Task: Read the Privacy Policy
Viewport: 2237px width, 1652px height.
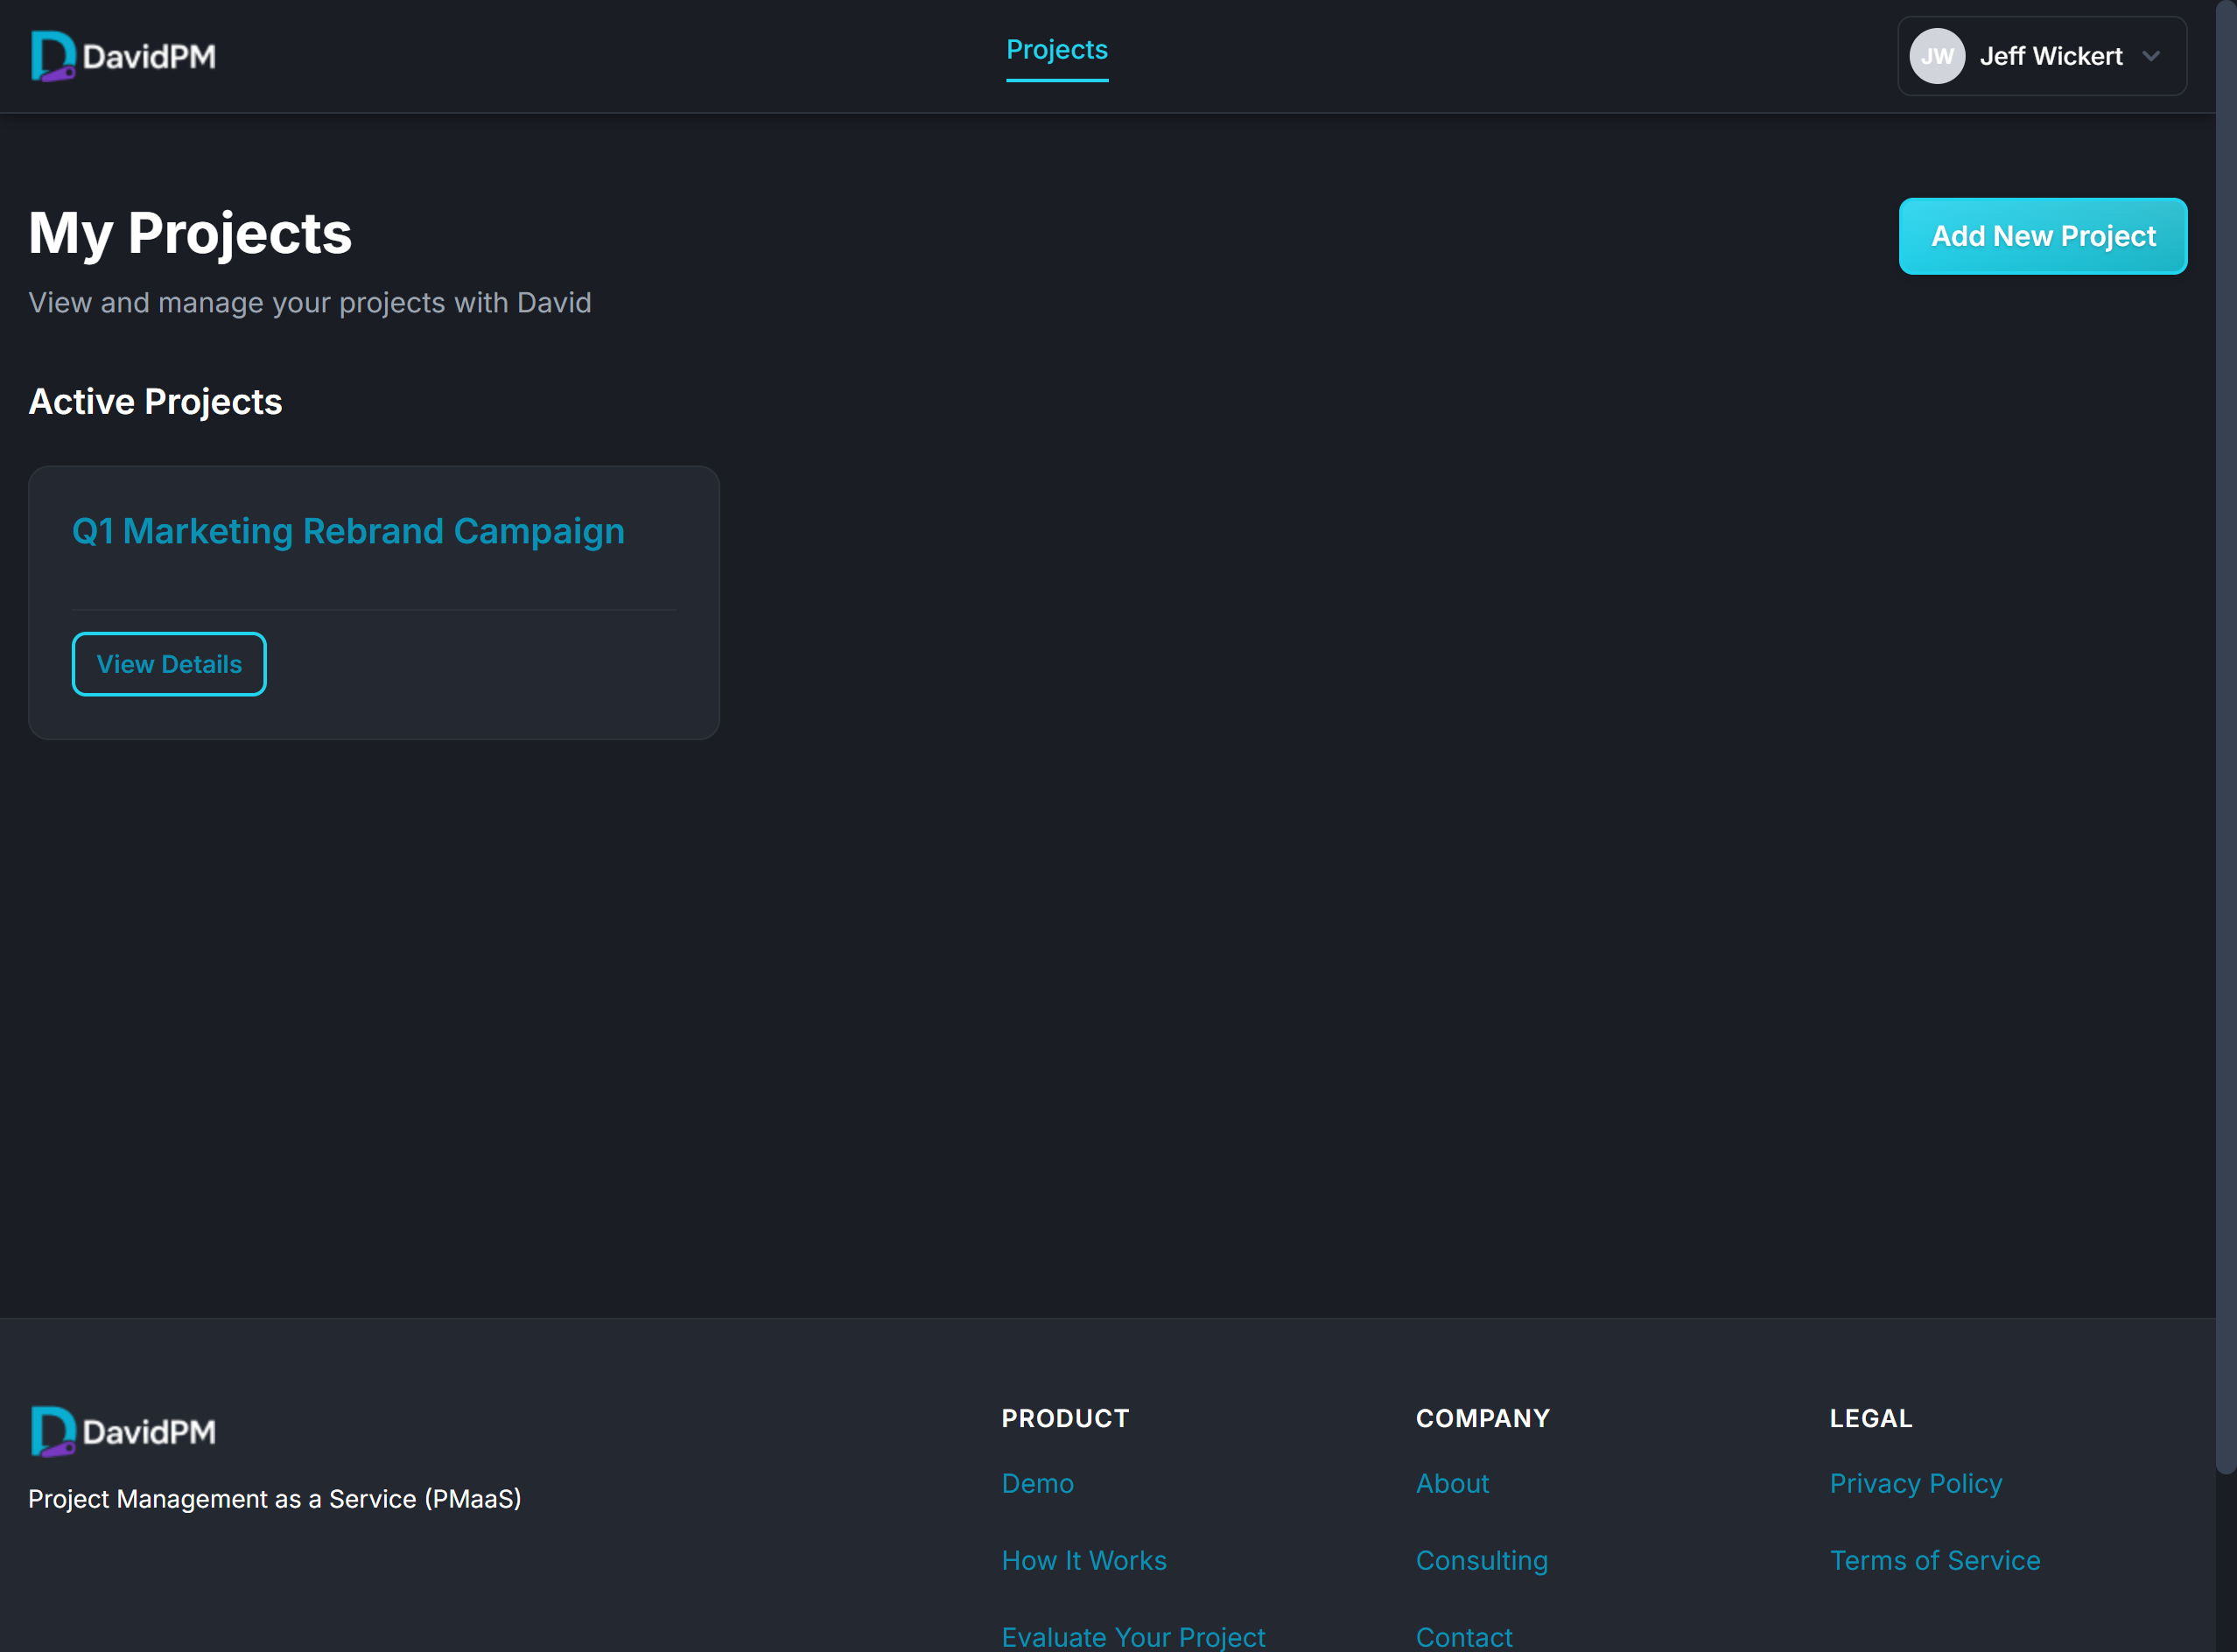Action: pos(1916,1483)
